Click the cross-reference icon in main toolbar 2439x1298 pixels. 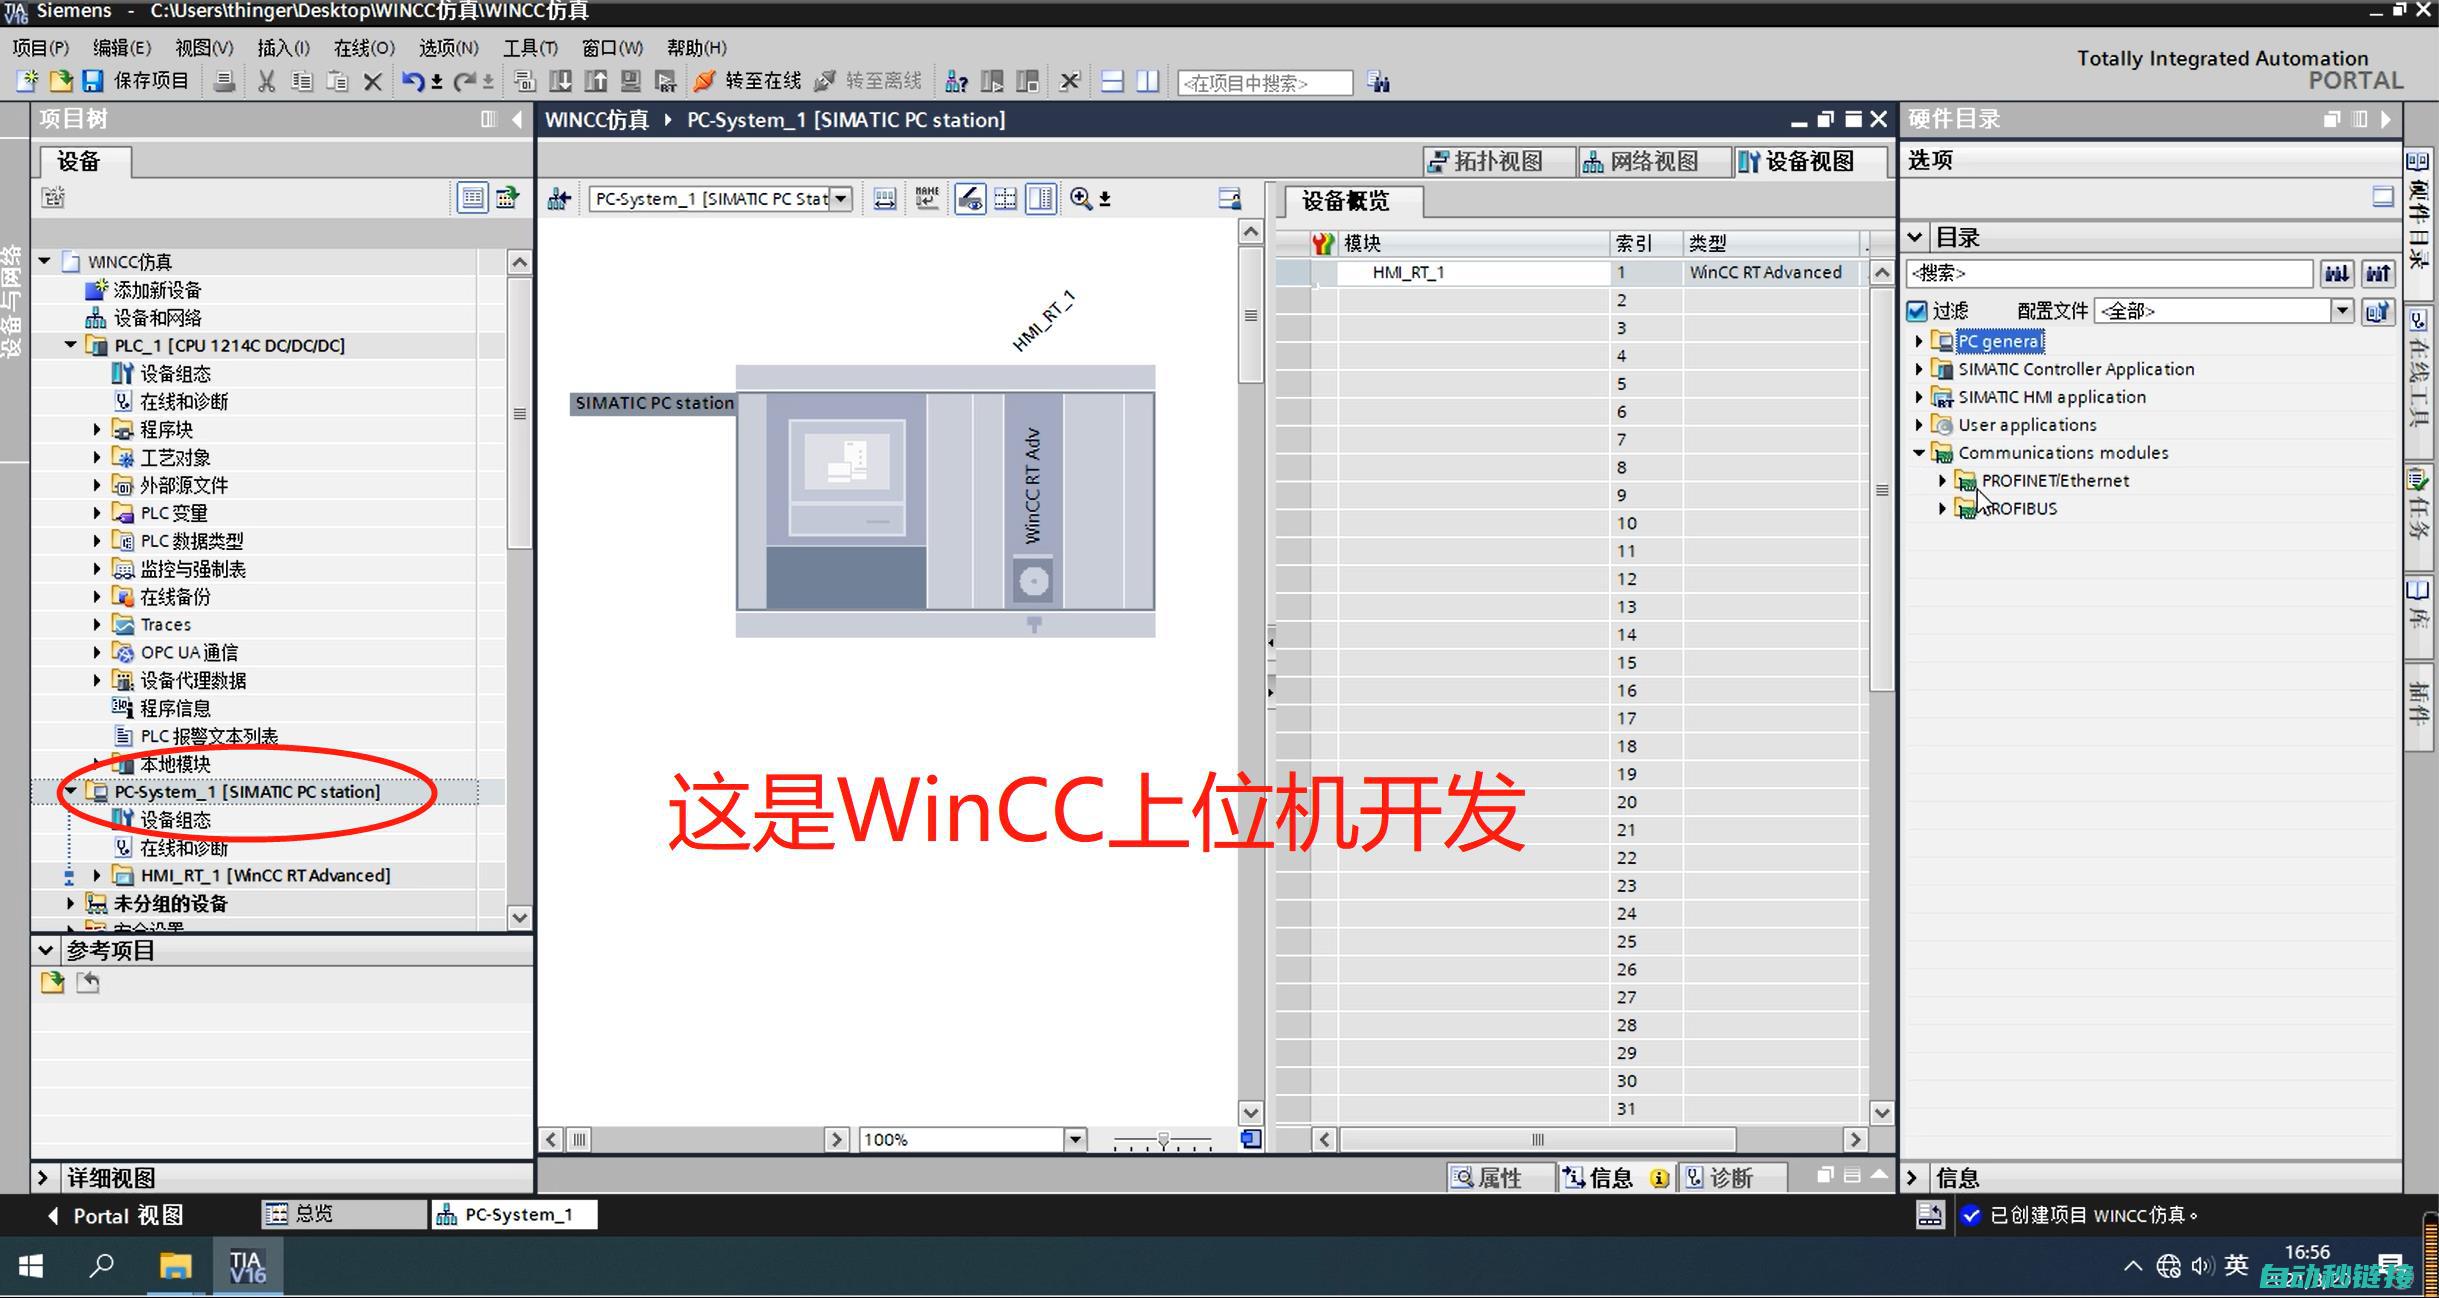[1069, 82]
